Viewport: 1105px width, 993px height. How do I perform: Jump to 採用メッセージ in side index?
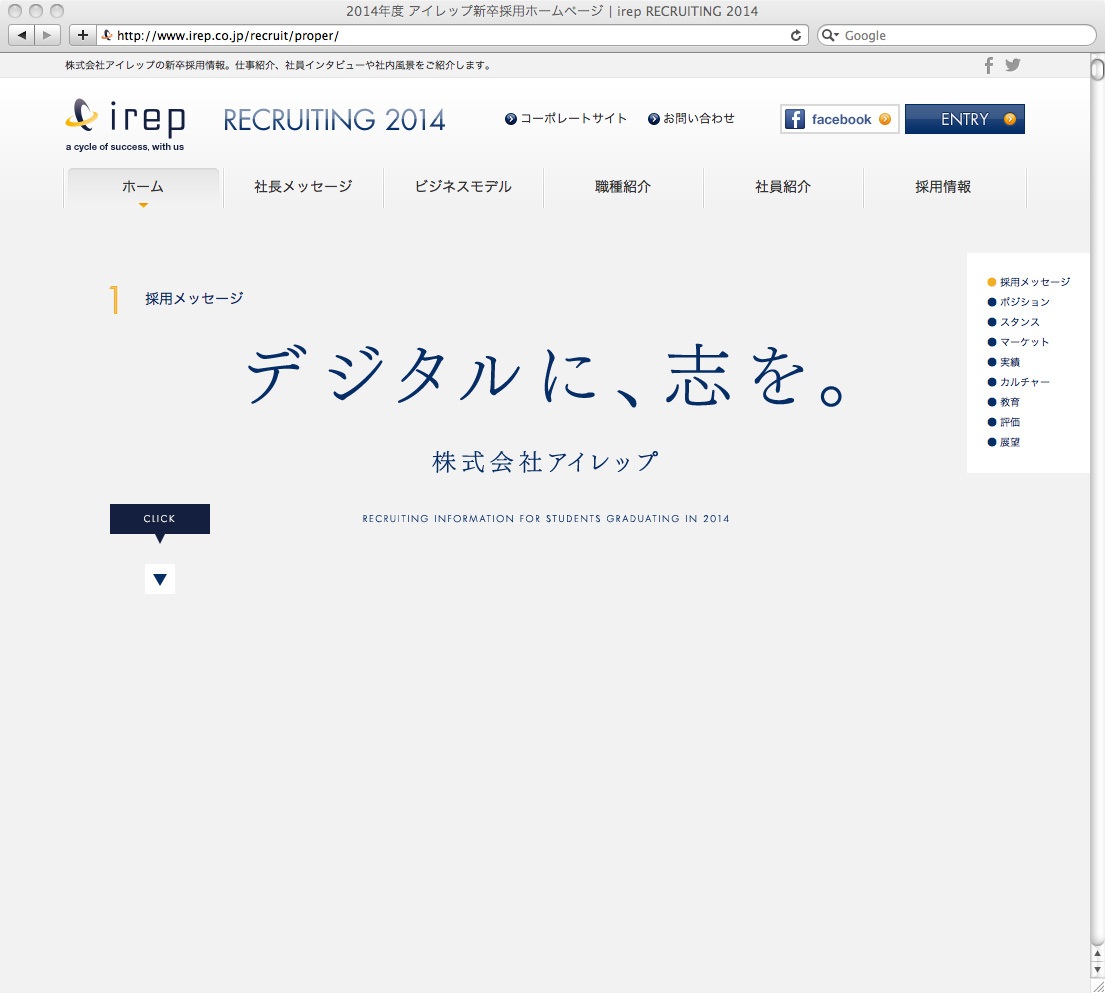(x=1029, y=282)
